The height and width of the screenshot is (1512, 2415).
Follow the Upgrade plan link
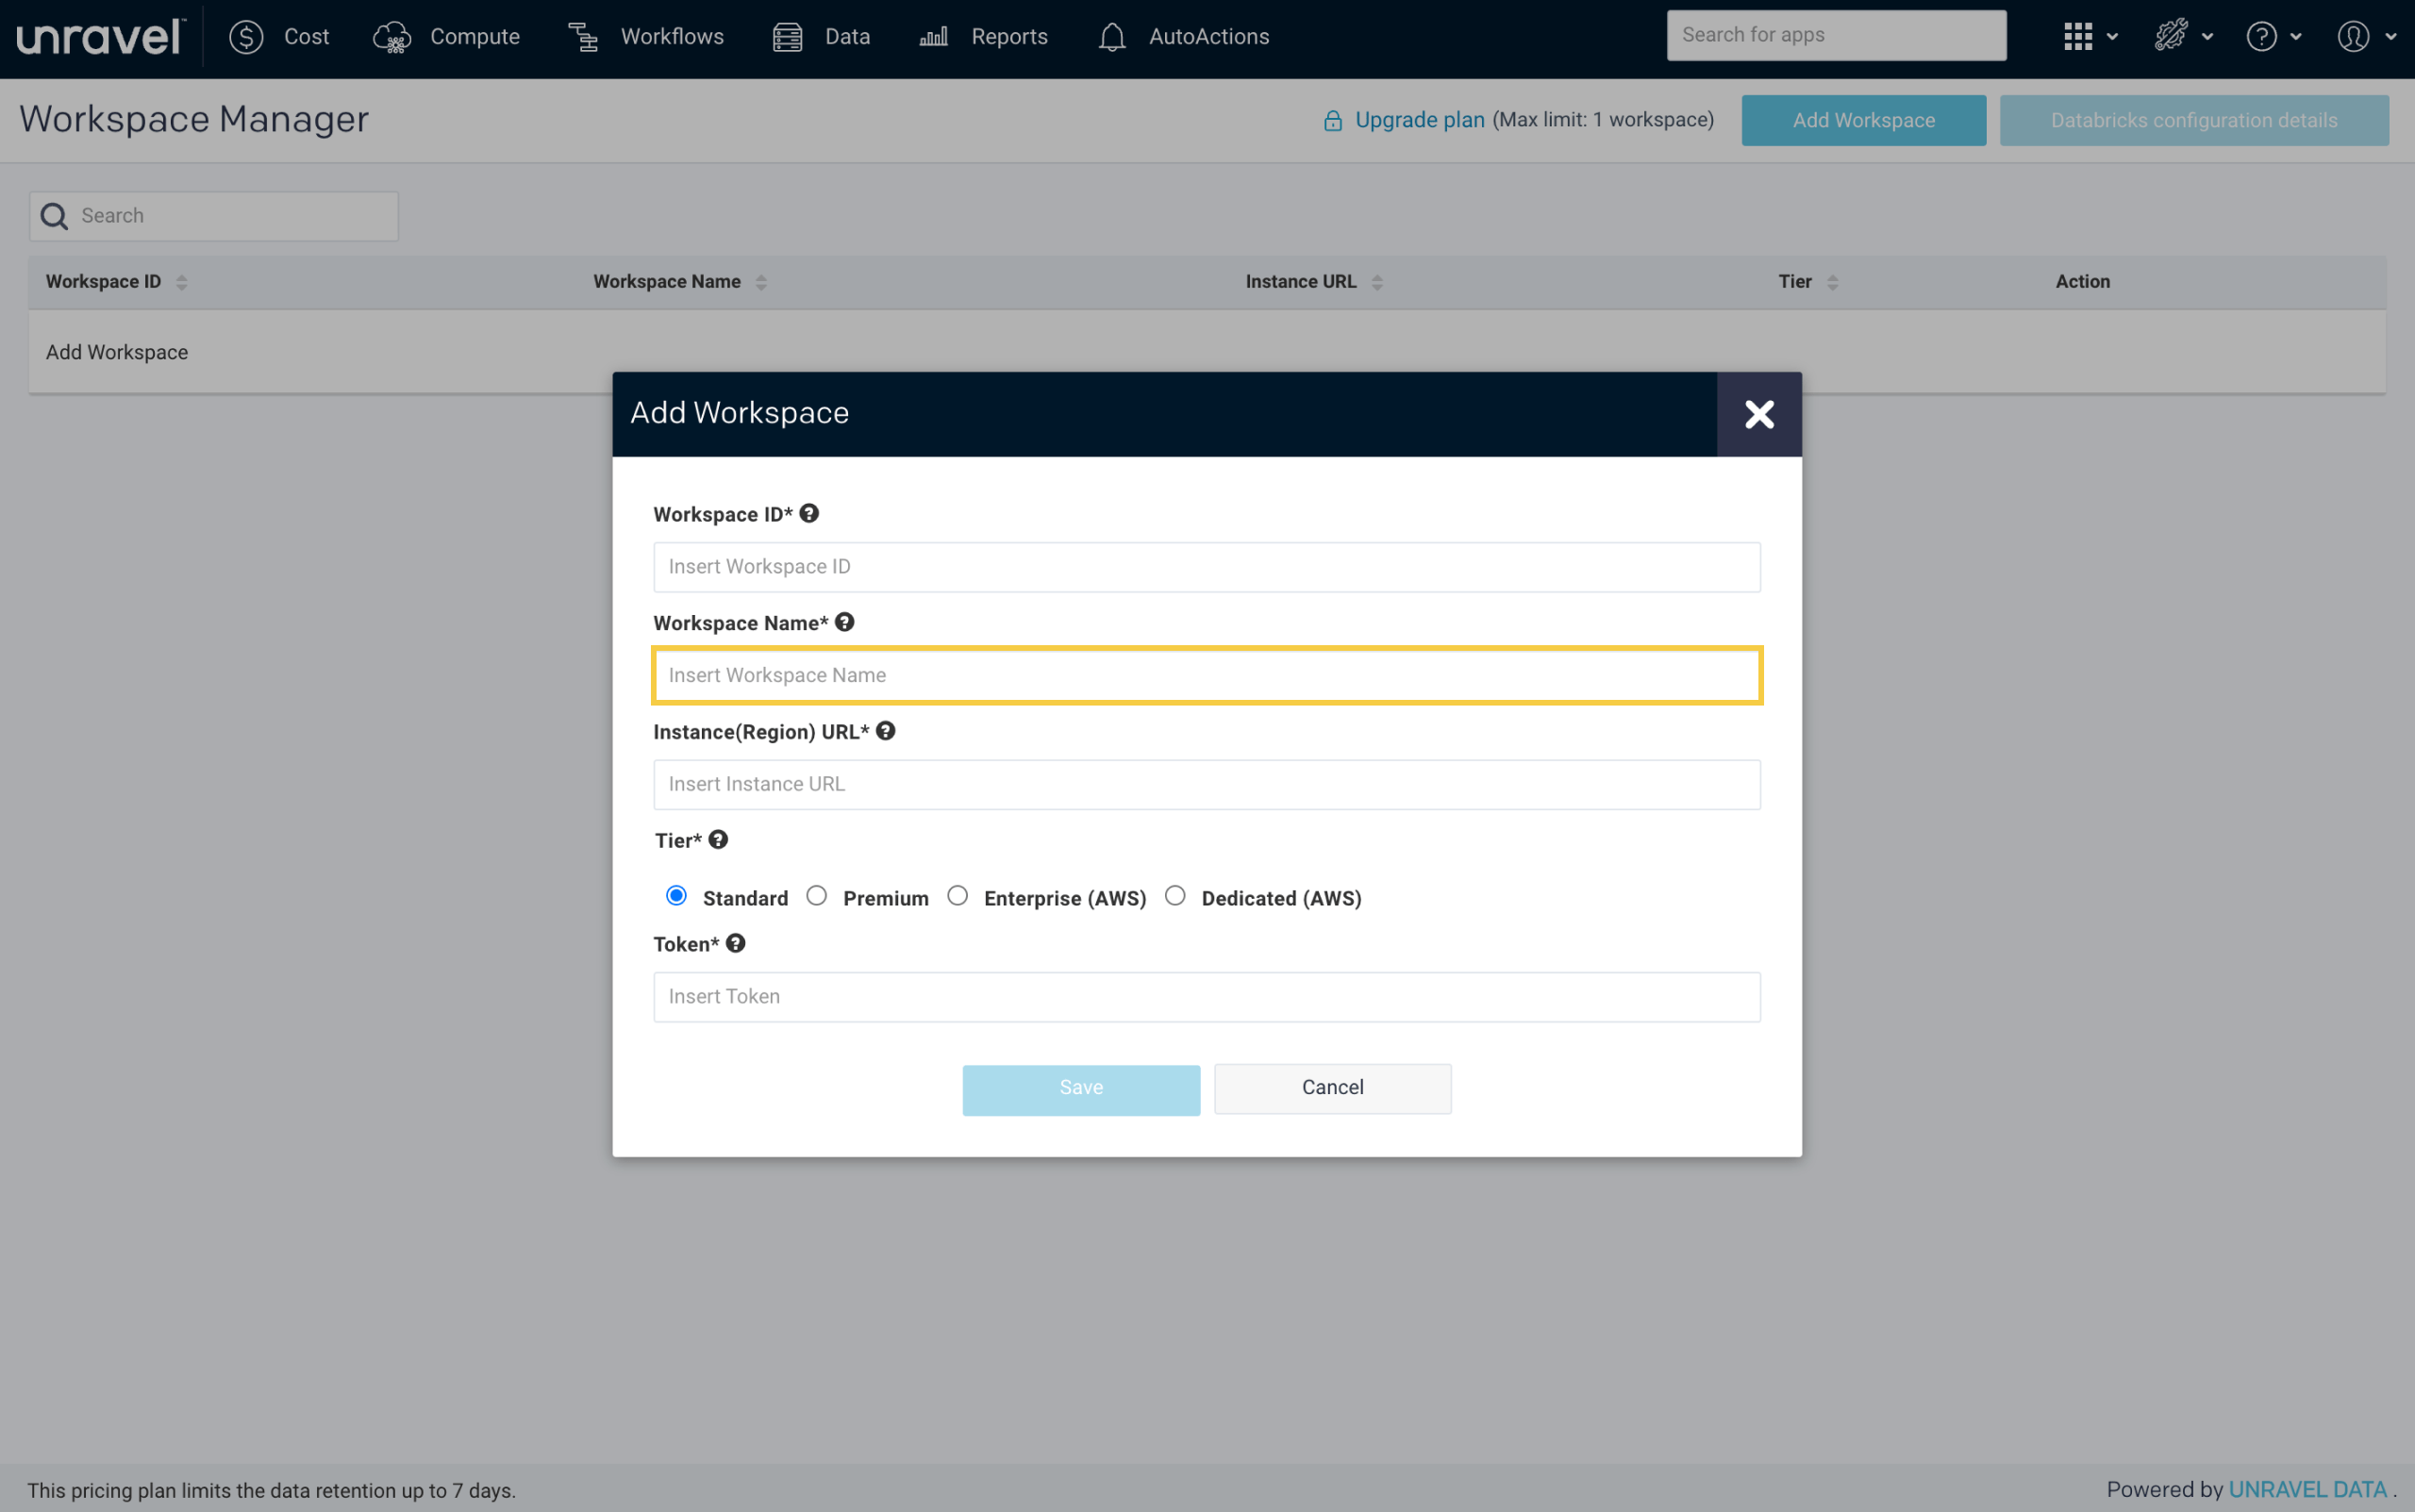[x=1419, y=120]
